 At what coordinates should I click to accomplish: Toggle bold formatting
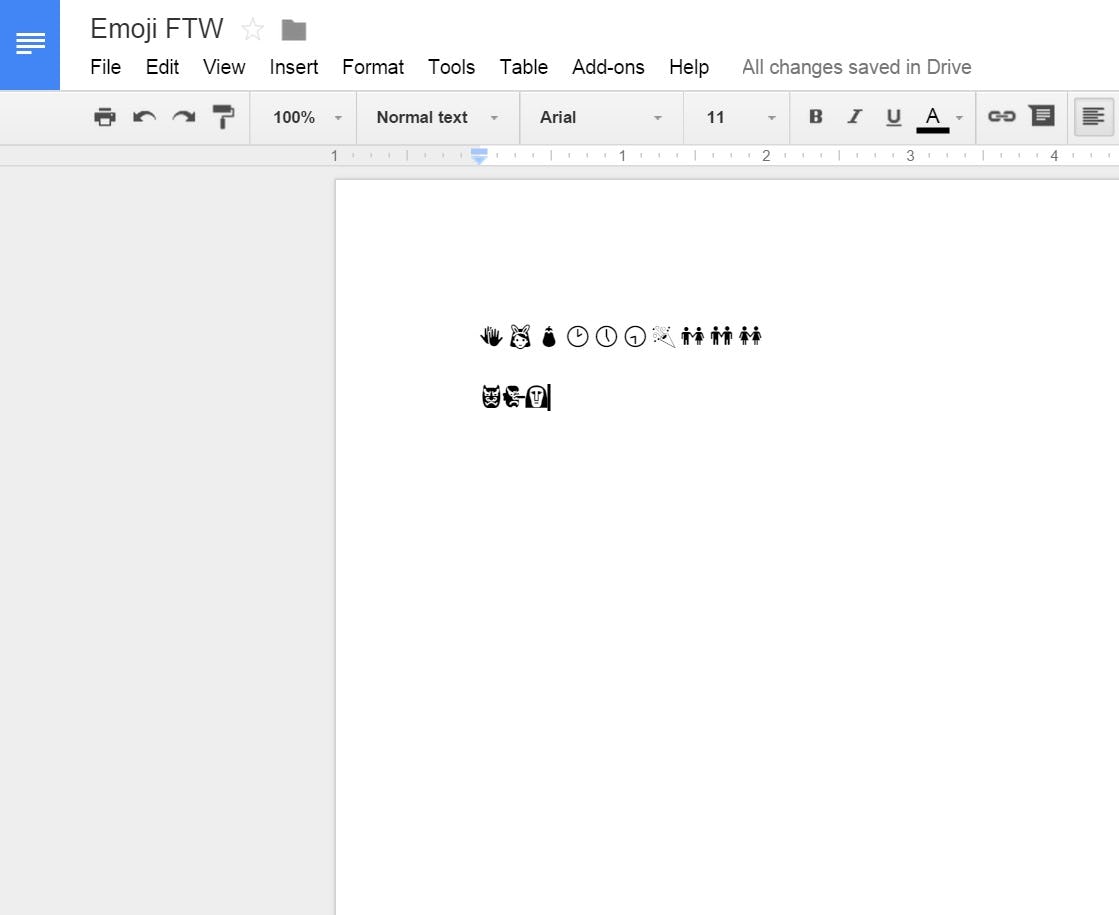[x=815, y=117]
